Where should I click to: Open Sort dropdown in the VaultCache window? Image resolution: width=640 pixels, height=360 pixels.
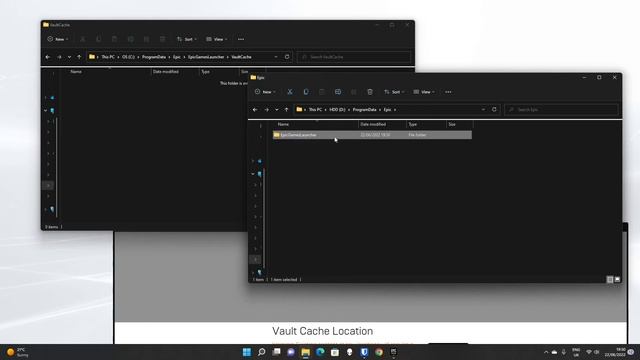click(x=187, y=39)
